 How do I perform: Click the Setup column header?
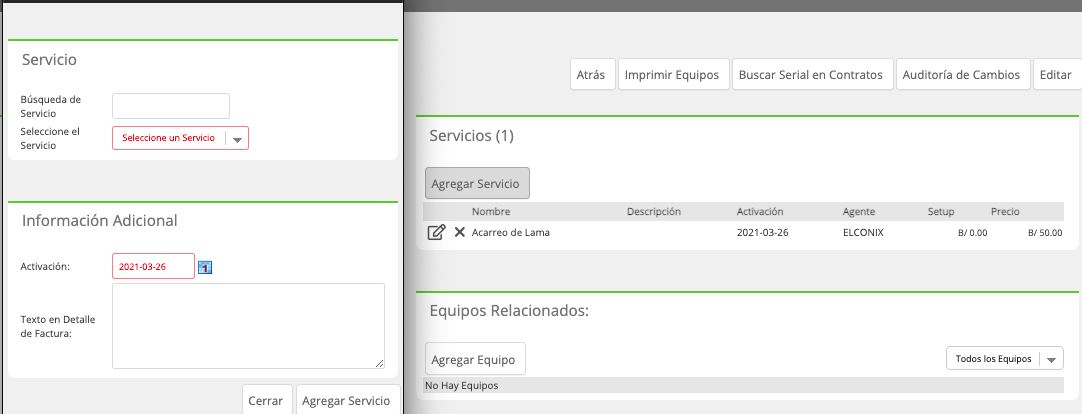point(941,212)
